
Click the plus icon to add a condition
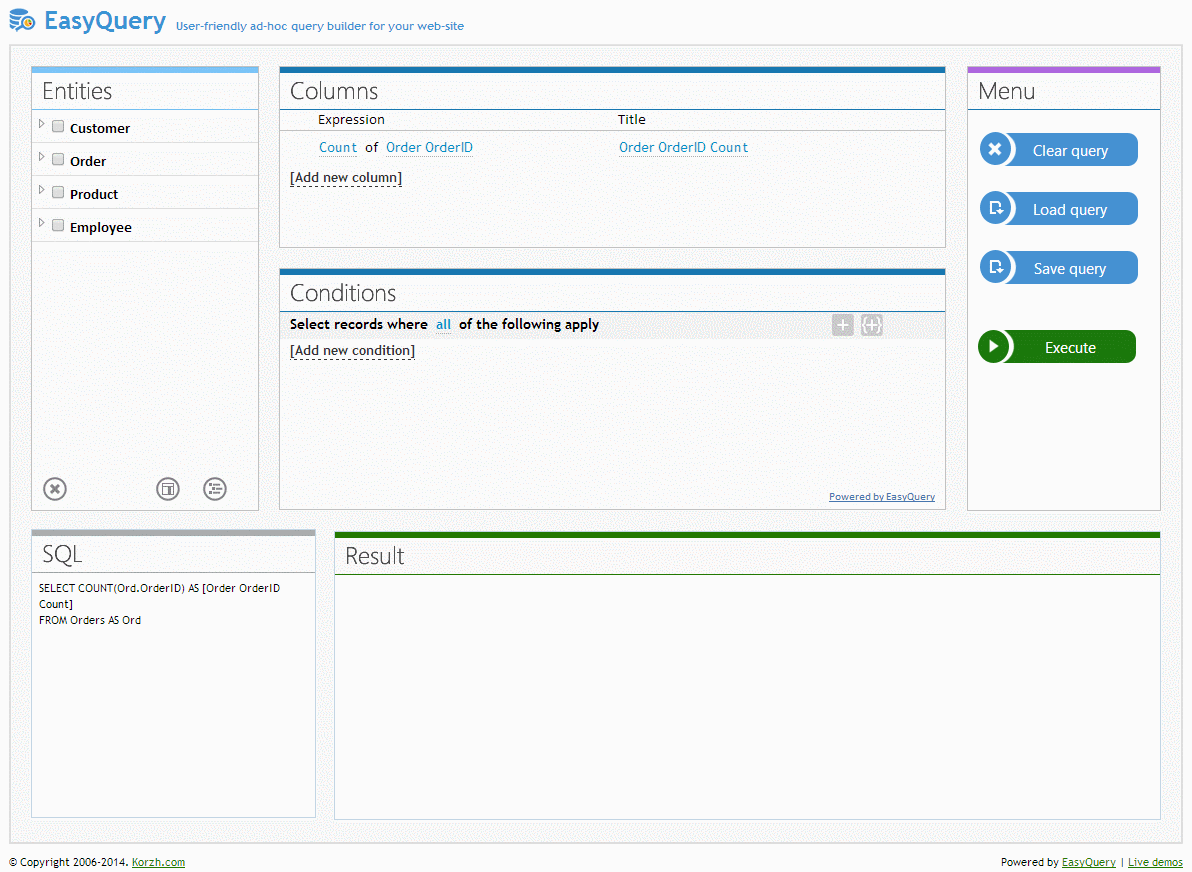coord(842,325)
